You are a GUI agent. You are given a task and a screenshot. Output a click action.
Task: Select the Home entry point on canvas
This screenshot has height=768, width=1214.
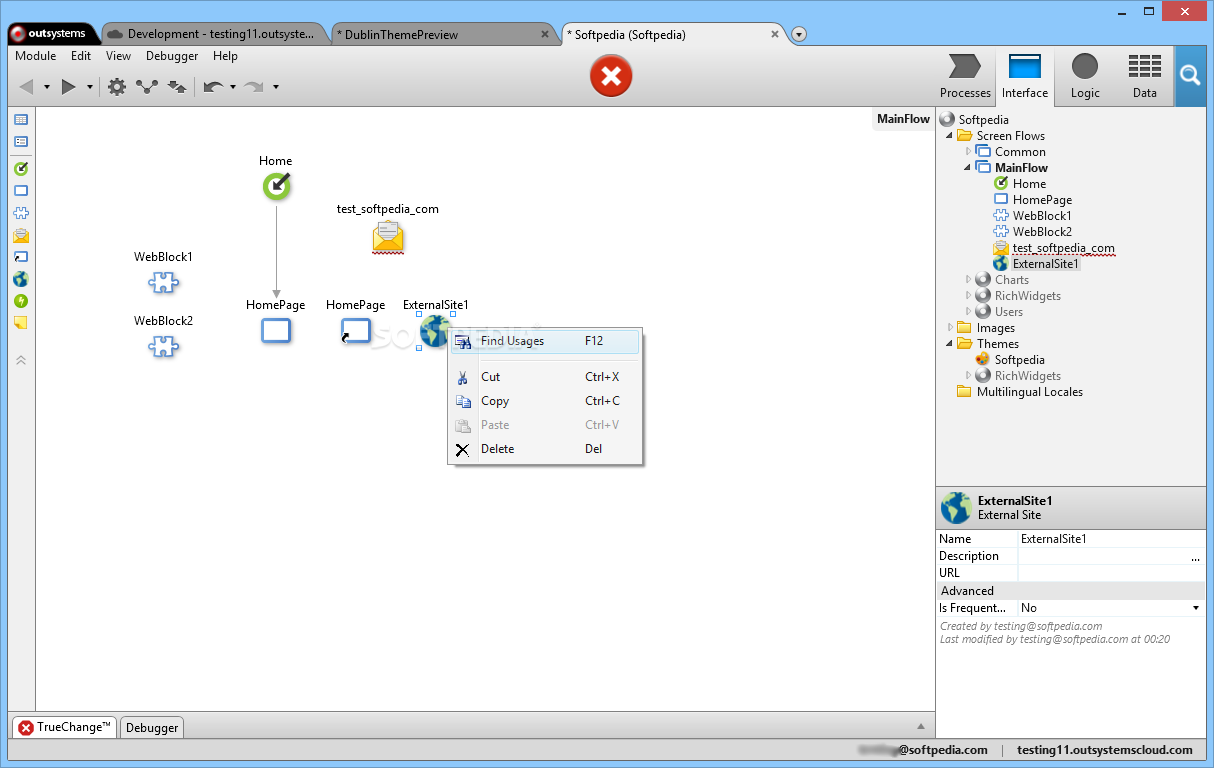pos(277,186)
